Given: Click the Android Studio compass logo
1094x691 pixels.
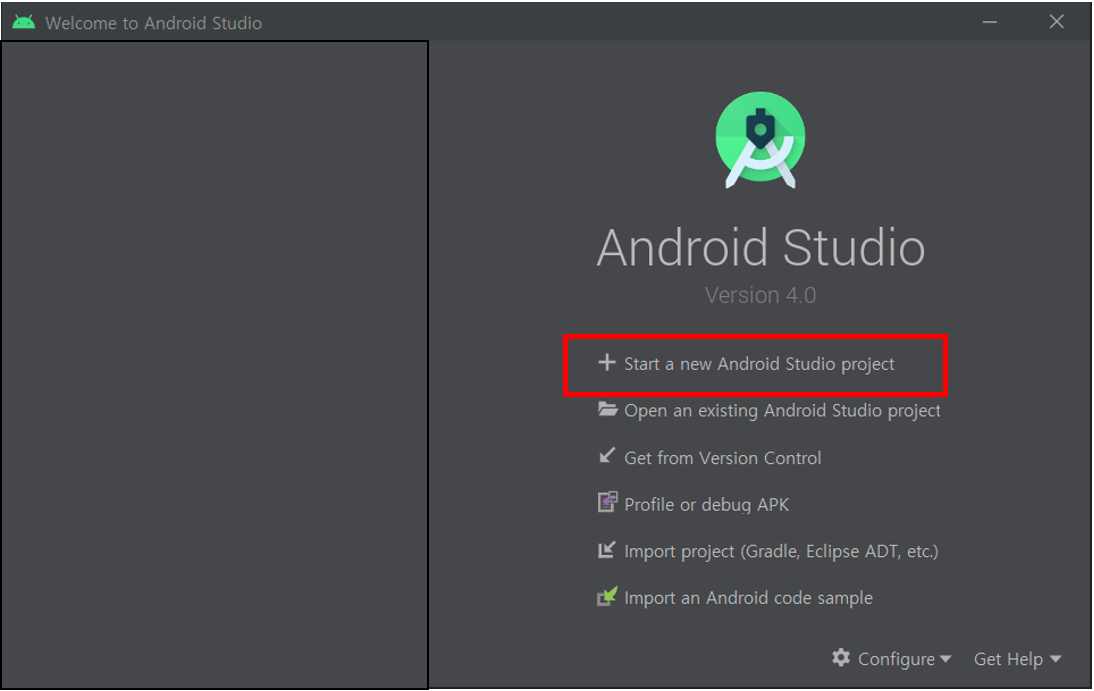Looking at the screenshot, I should click(x=760, y=140).
